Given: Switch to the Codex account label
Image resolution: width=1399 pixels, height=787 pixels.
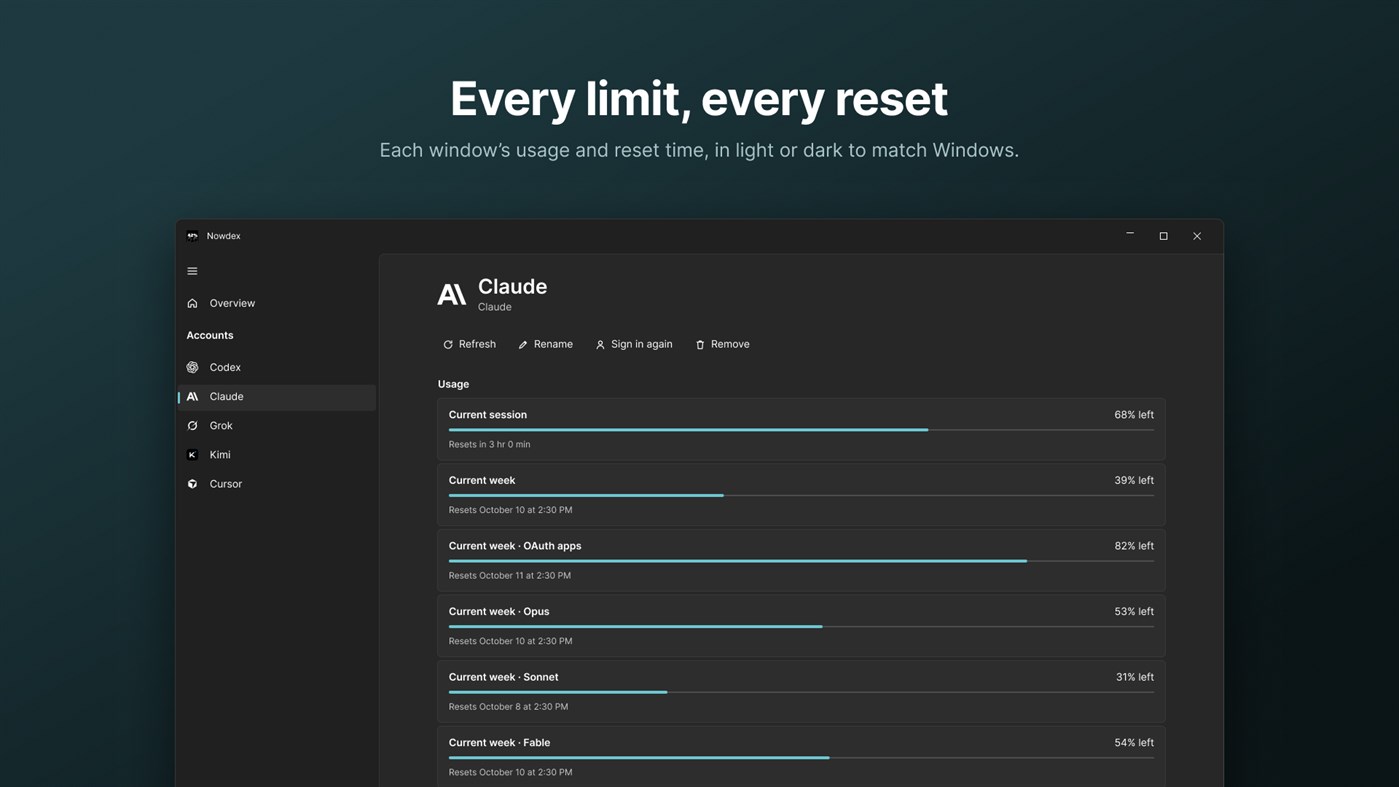Looking at the screenshot, I should (225, 367).
